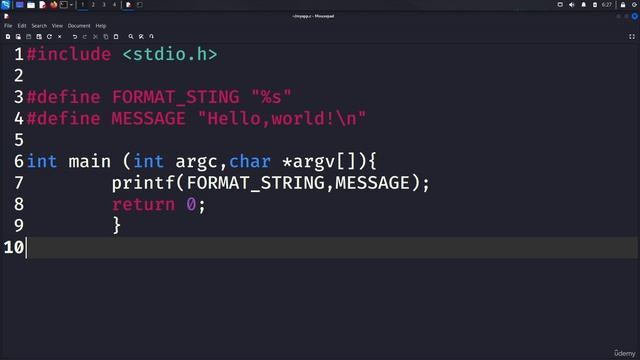Click the second window button in panel
The width and height of the screenshot is (640, 360).
140,5
